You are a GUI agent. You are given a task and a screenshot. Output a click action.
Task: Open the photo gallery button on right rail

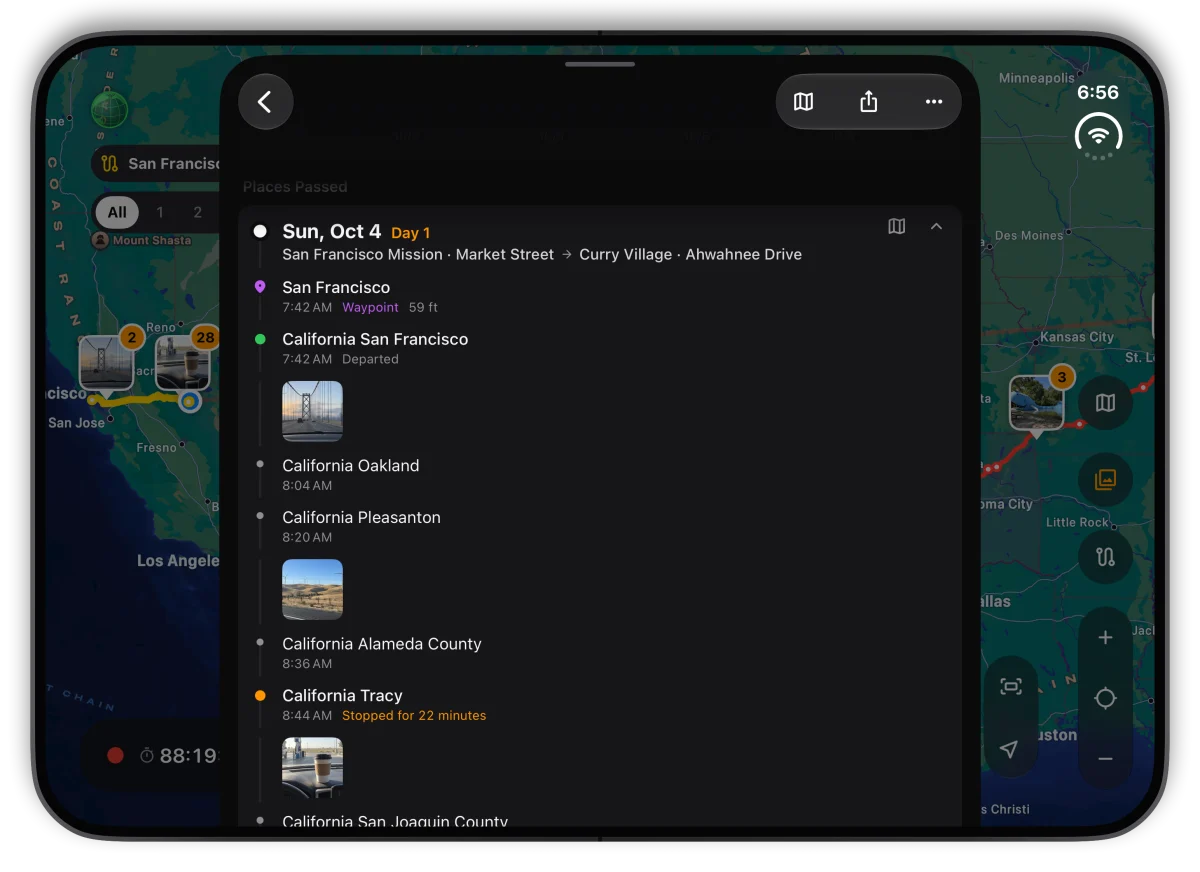pos(1105,480)
